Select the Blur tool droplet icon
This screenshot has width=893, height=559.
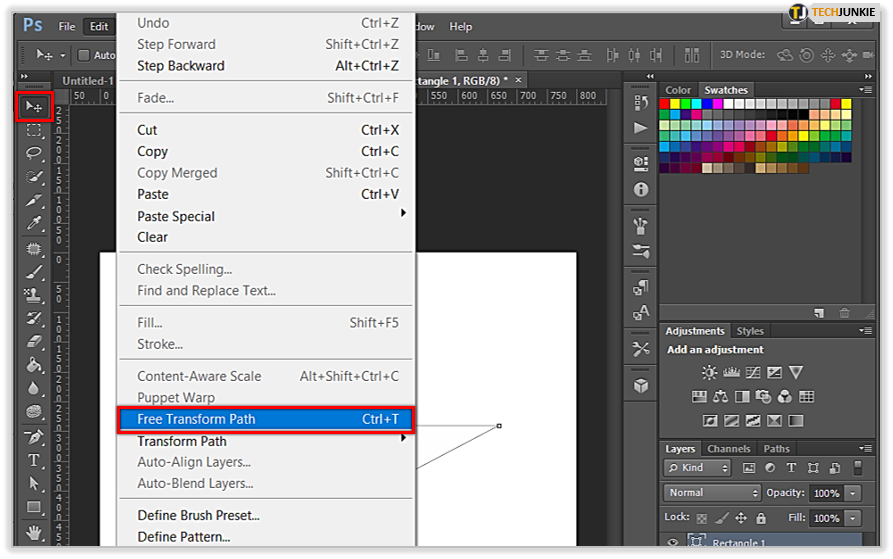point(34,388)
